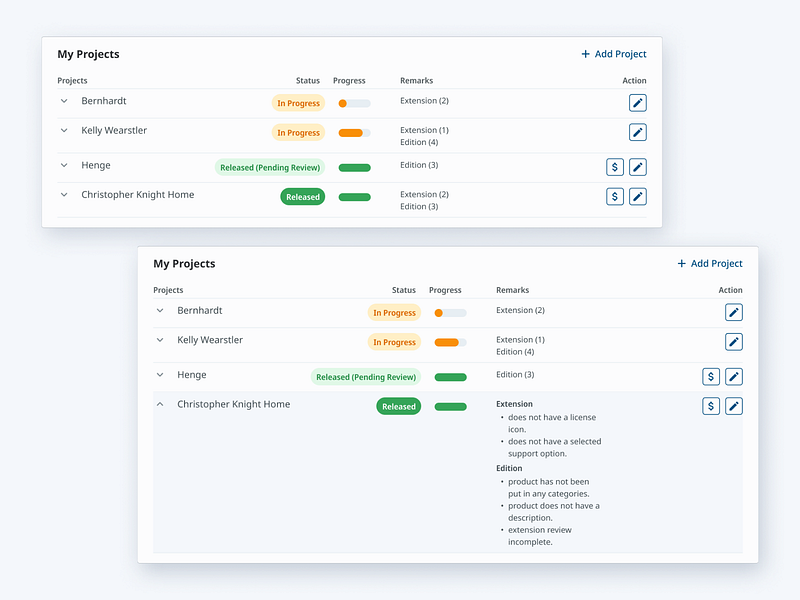Edit Kelly Wearstler pencil icon in lower card
The width and height of the screenshot is (800, 600).
734,341
